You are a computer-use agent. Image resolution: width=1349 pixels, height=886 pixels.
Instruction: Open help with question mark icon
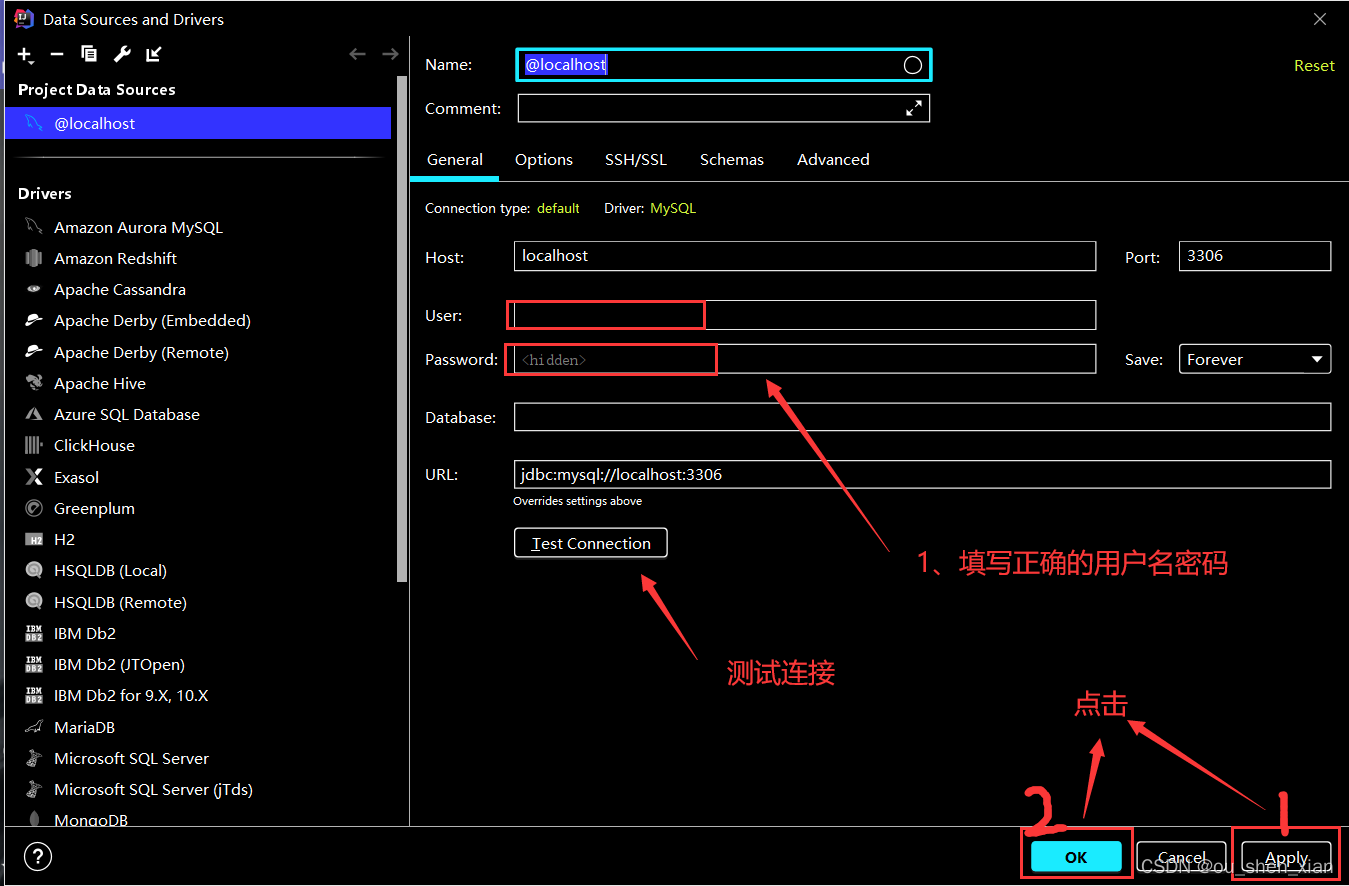pos(37,856)
